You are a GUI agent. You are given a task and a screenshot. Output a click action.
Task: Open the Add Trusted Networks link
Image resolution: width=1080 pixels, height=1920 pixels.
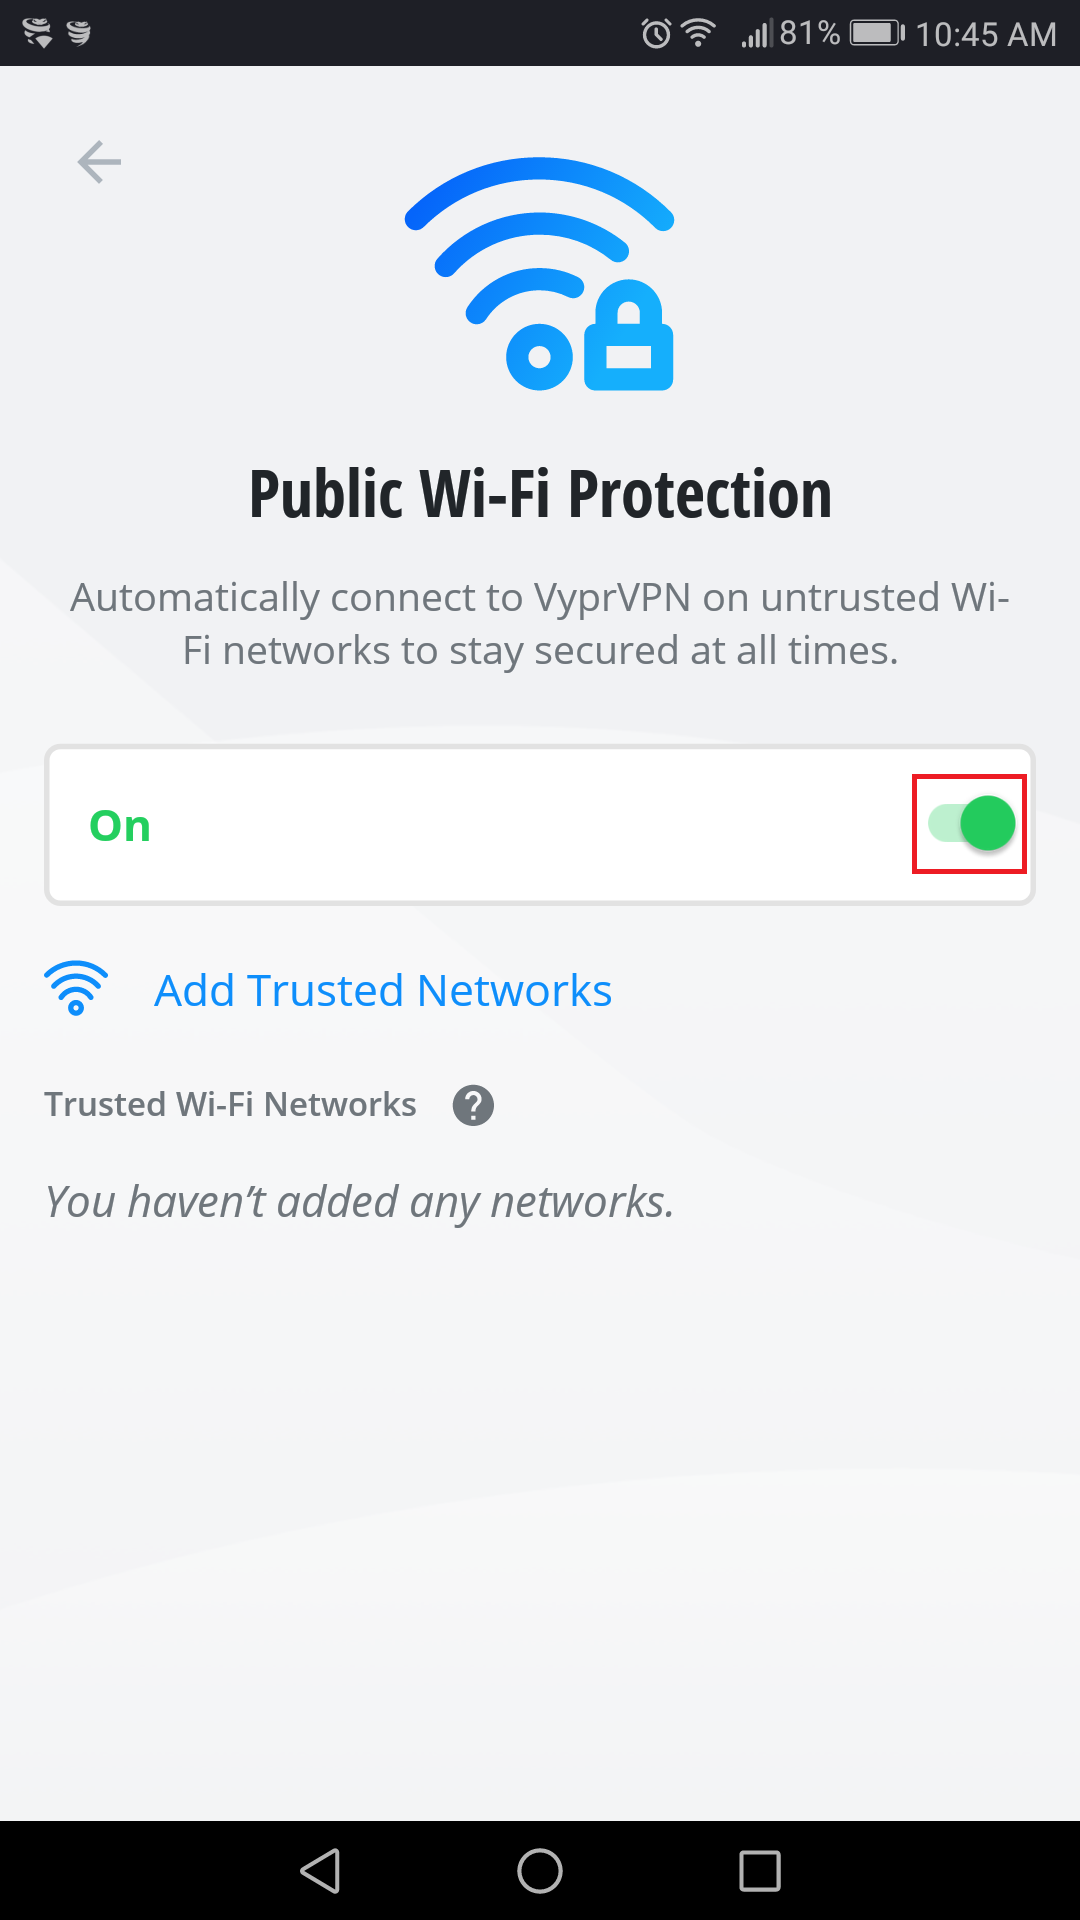point(383,991)
